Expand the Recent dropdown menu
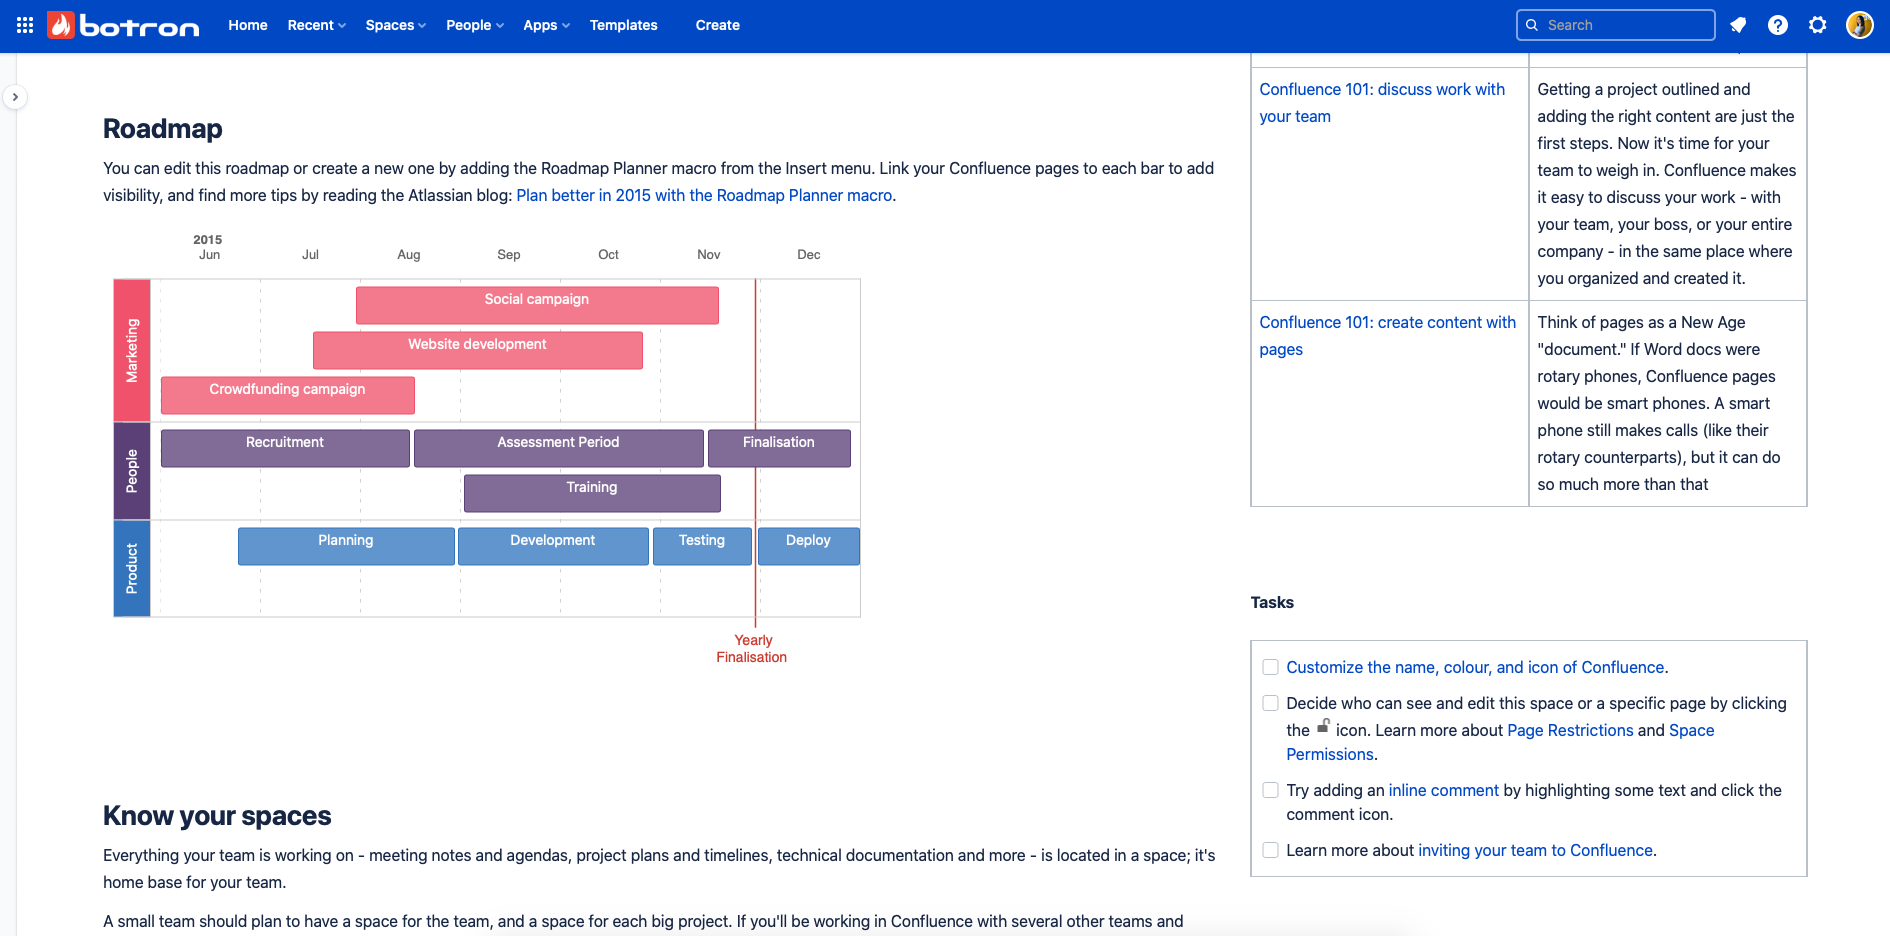This screenshot has height=936, width=1890. pyautogui.click(x=317, y=25)
